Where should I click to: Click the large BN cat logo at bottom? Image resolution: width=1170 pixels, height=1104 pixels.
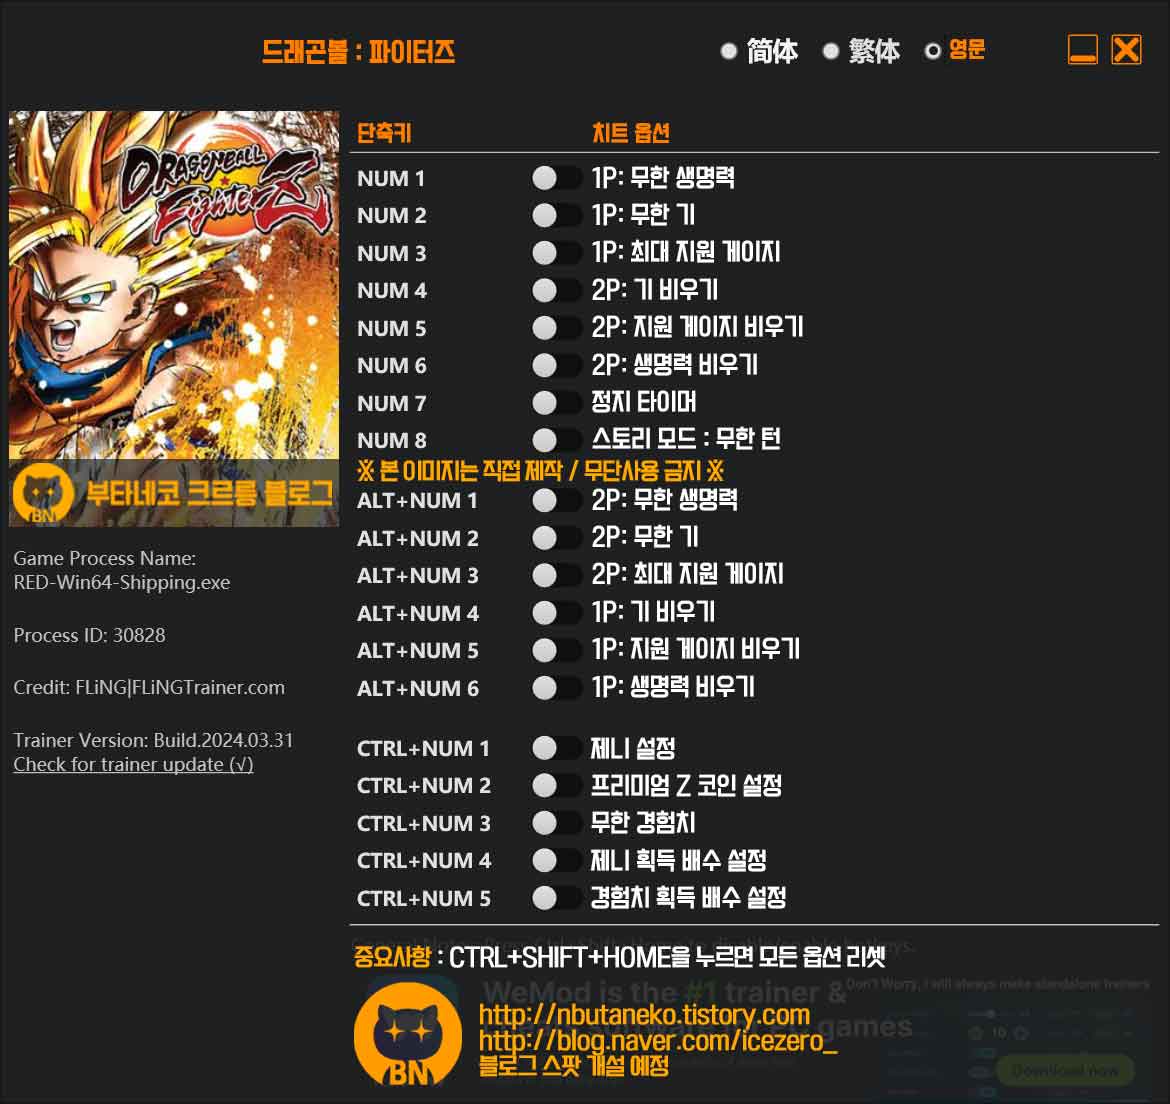[407, 1034]
